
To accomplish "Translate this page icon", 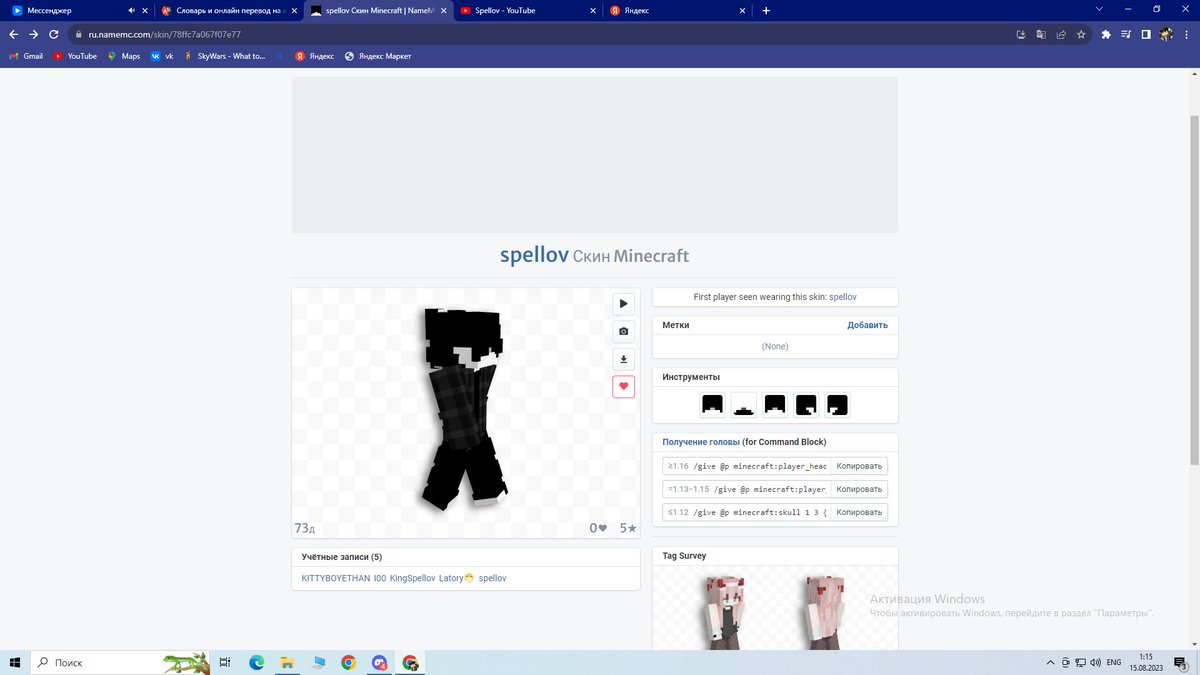I will tap(1041, 34).
